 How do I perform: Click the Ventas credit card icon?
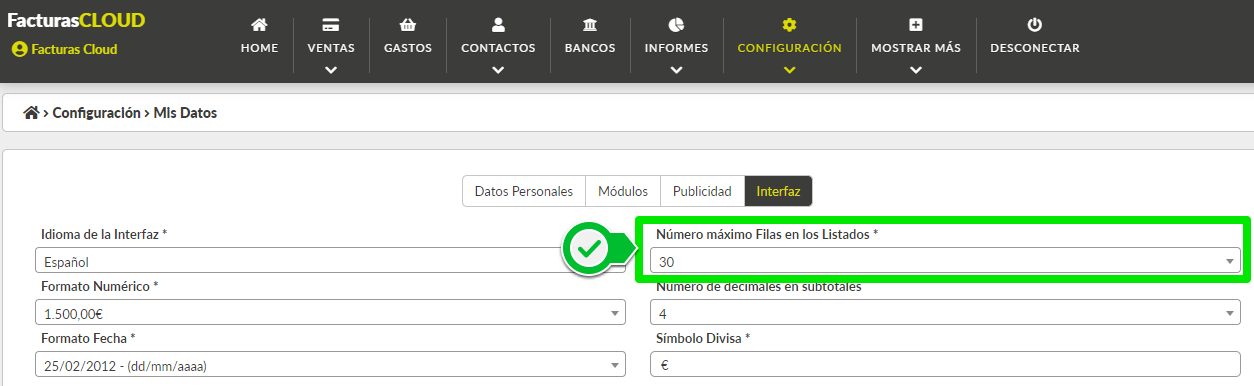331,24
